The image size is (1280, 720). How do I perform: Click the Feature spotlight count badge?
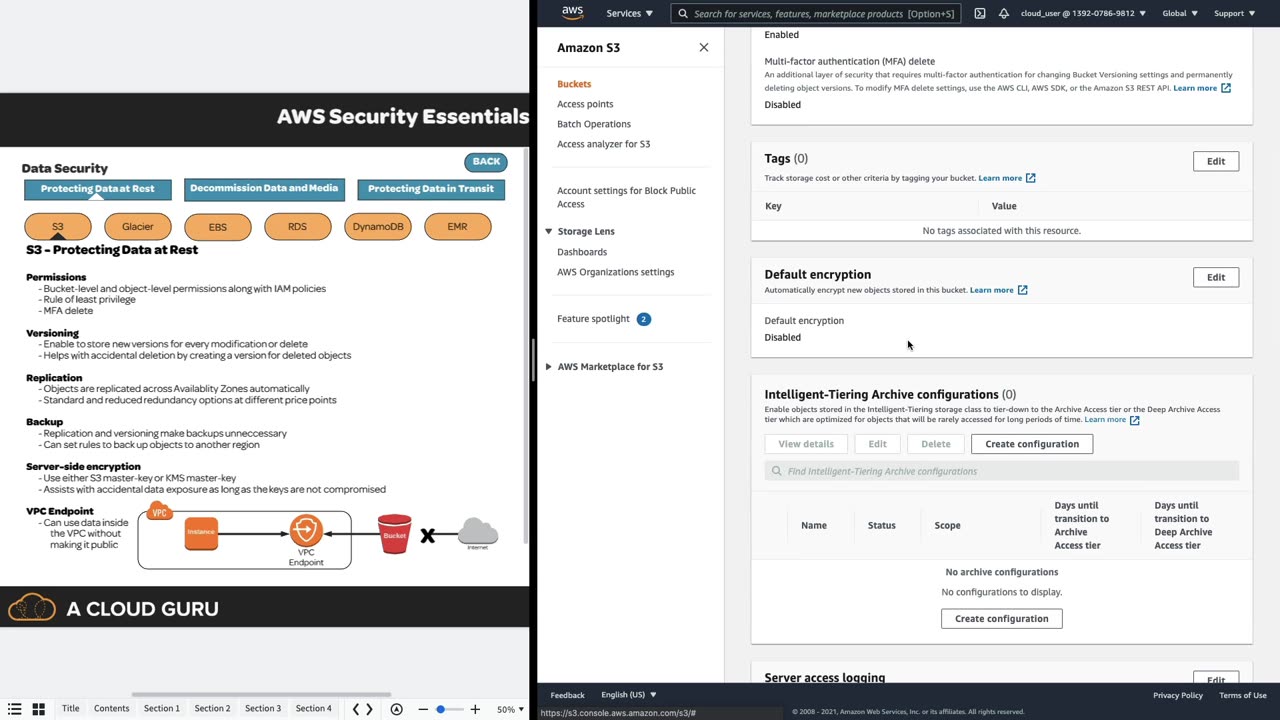pos(644,319)
